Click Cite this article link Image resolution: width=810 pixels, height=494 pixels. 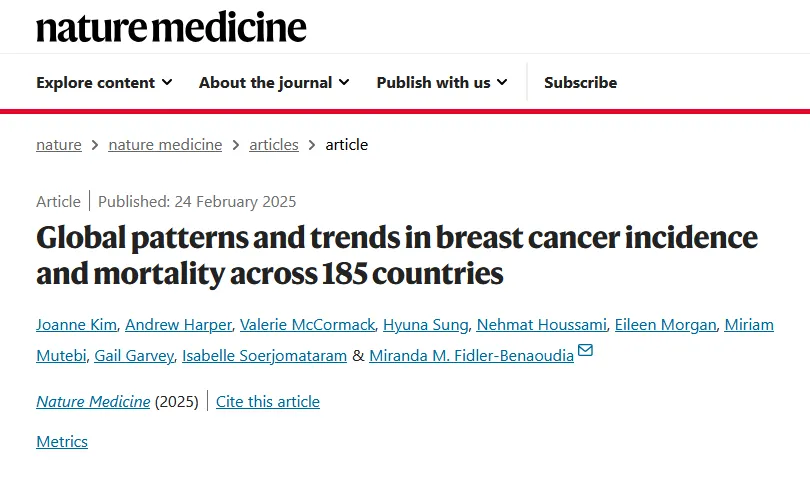[268, 402]
